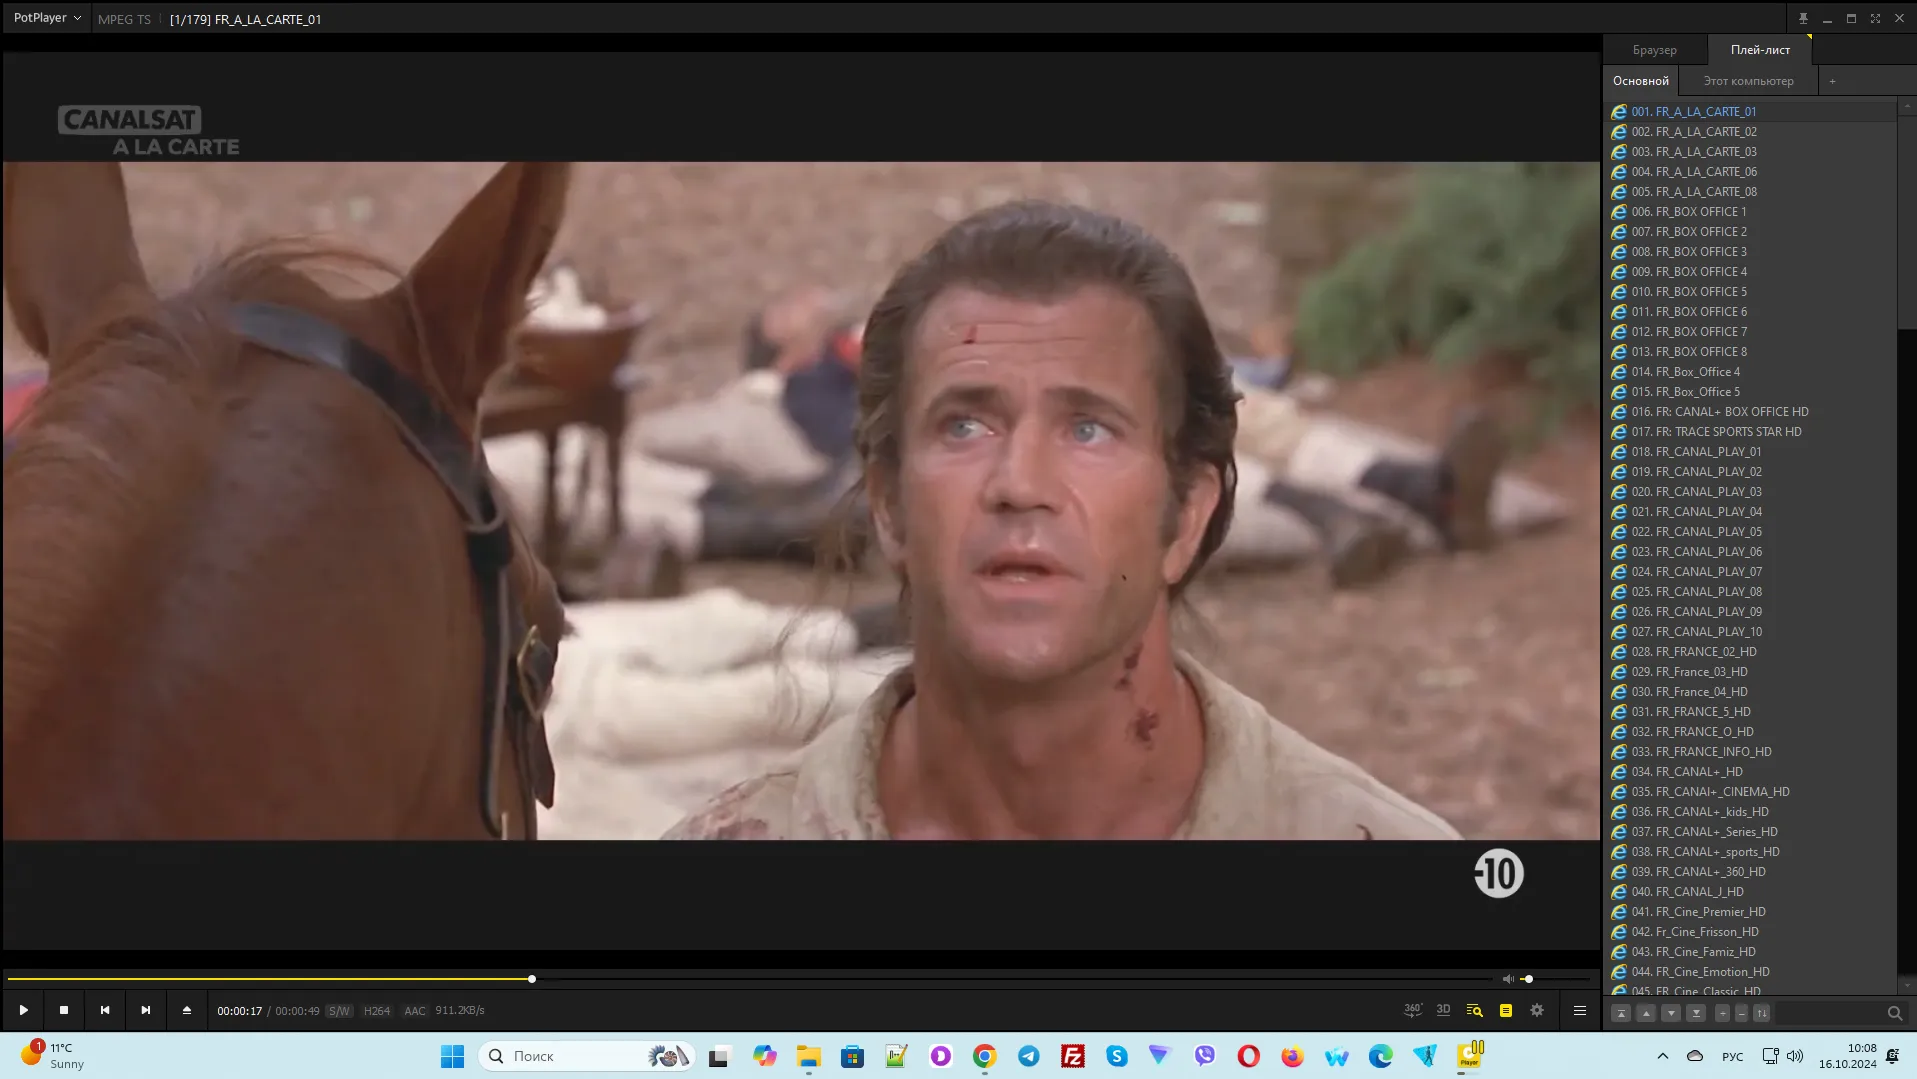Screen dimensions: 1917x1079
Task: Move selected item to bottom of playlist
Action: point(1696,1013)
